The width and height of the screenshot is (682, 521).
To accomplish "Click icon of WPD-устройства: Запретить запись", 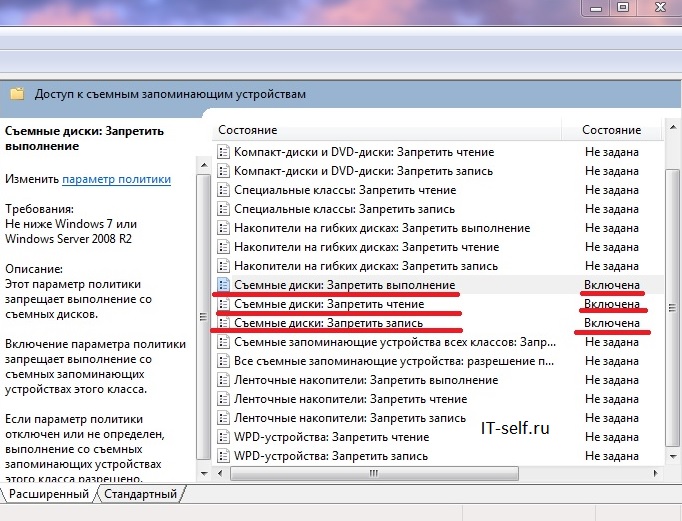I will point(223,456).
